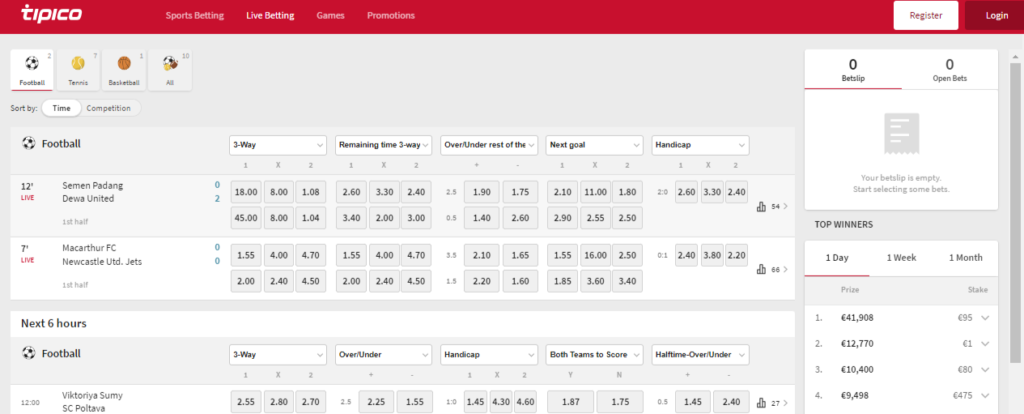This screenshot has height=414, width=1024.
Task: Select the All sports filter icon
Action: click(170, 70)
